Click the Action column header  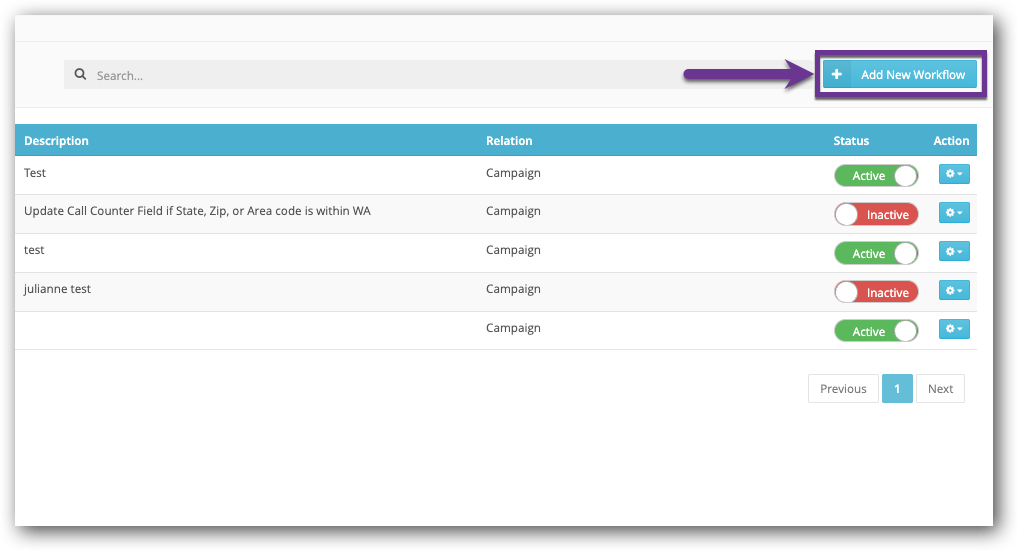(951, 141)
